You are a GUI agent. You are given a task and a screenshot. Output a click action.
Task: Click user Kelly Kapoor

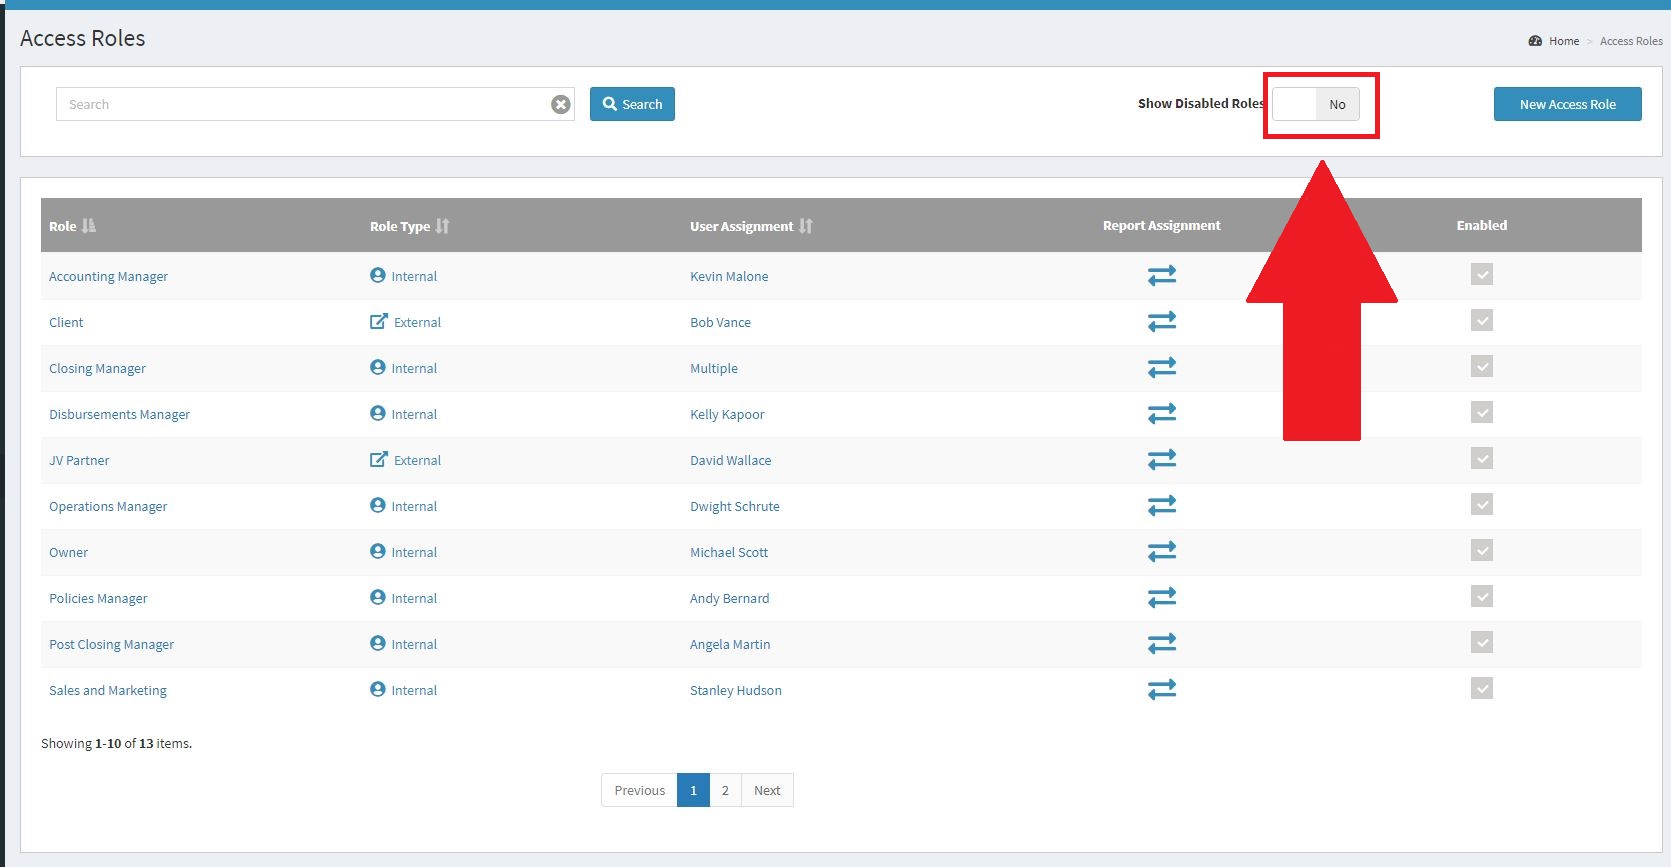pyautogui.click(x=727, y=414)
